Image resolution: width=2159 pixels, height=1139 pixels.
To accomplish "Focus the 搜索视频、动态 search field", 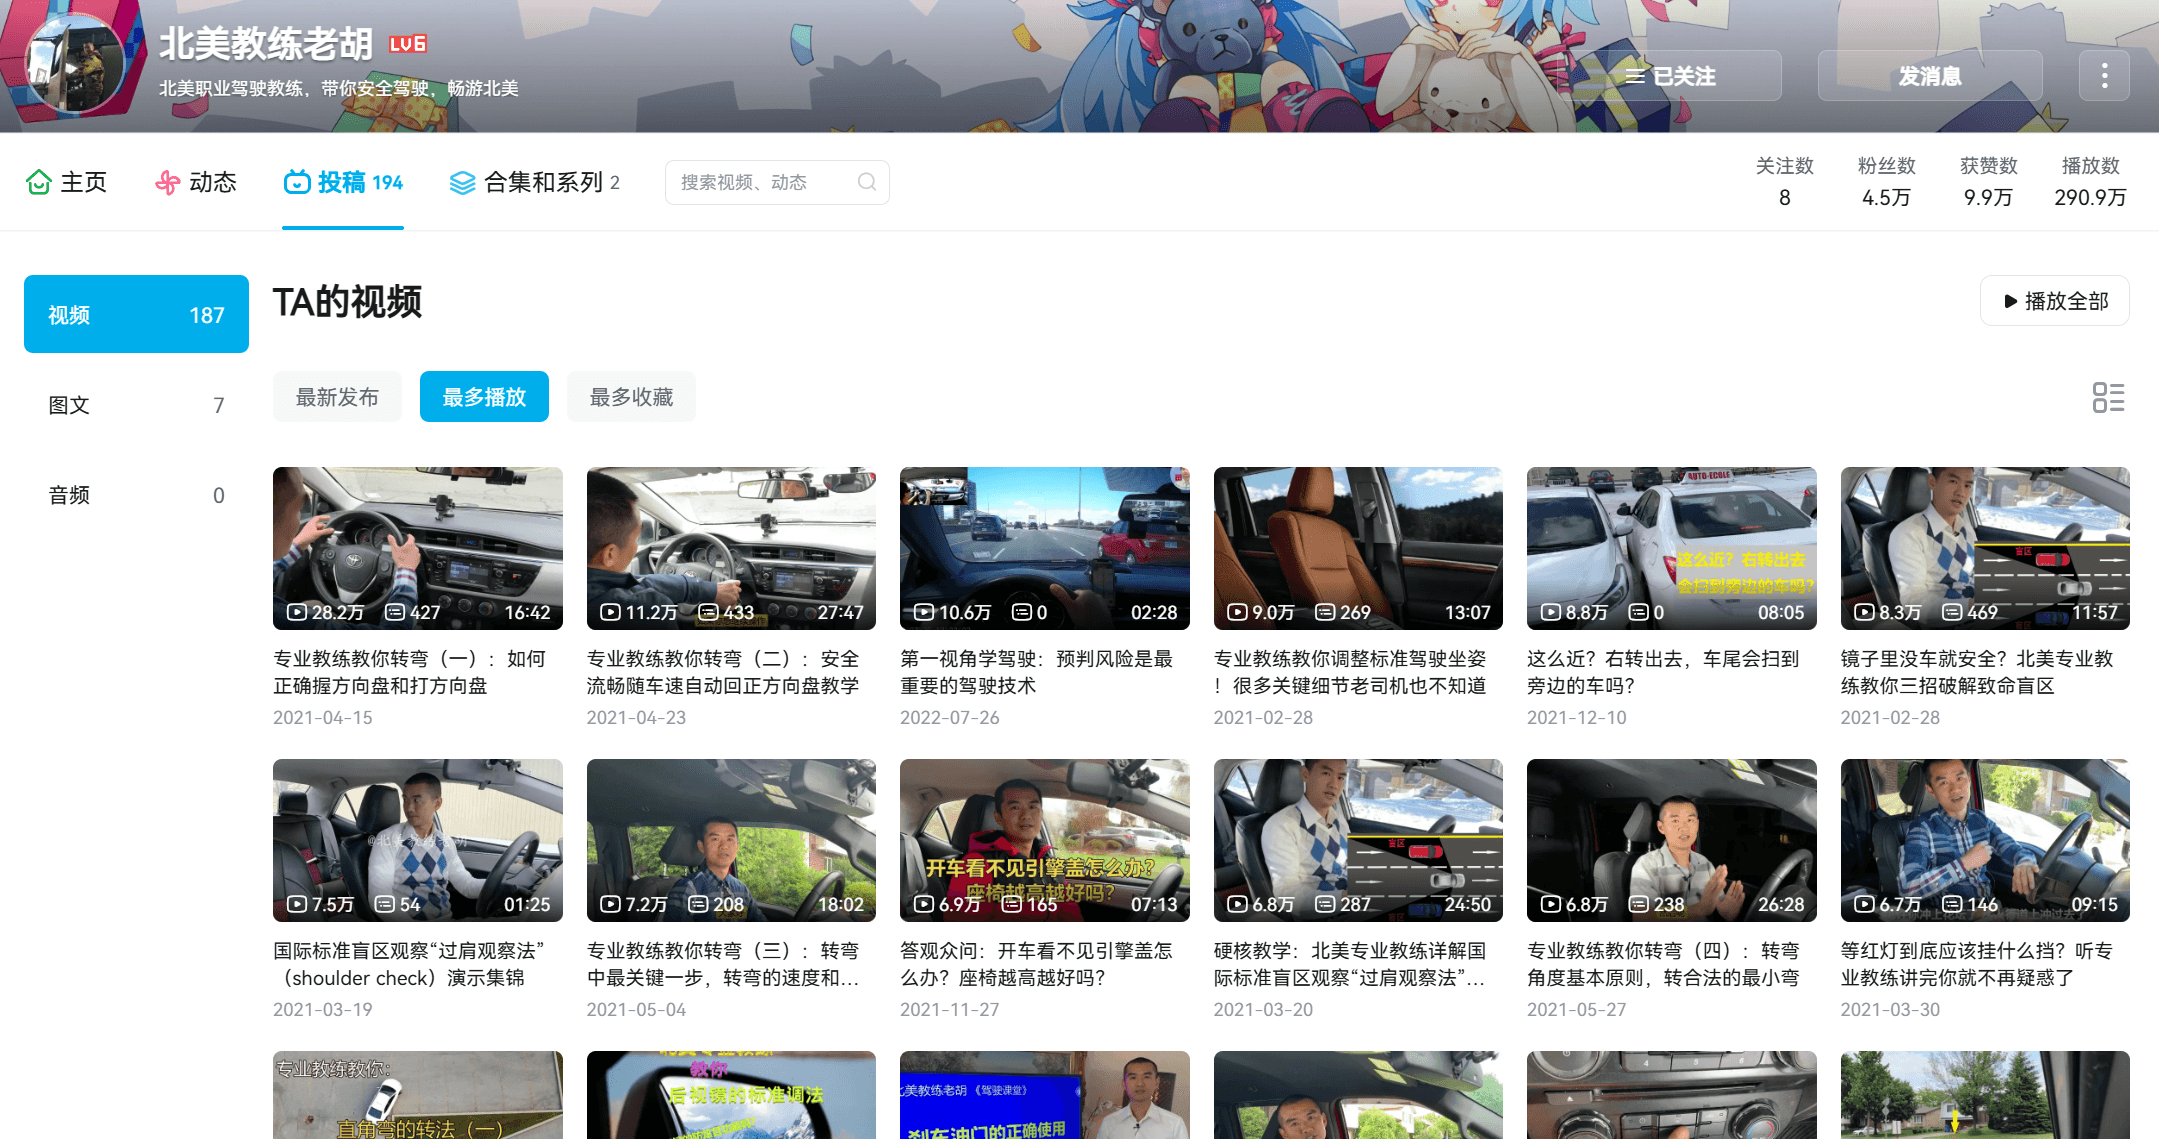I will pyautogui.click(x=777, y=182).
